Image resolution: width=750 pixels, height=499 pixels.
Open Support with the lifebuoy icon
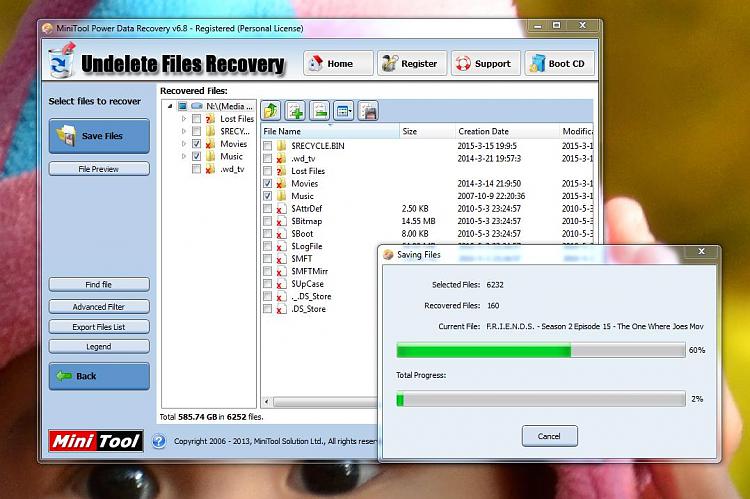pos(484,64)
